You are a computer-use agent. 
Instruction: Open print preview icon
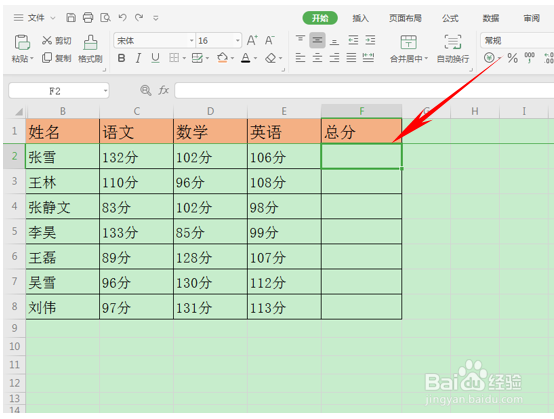pos(105,17)
